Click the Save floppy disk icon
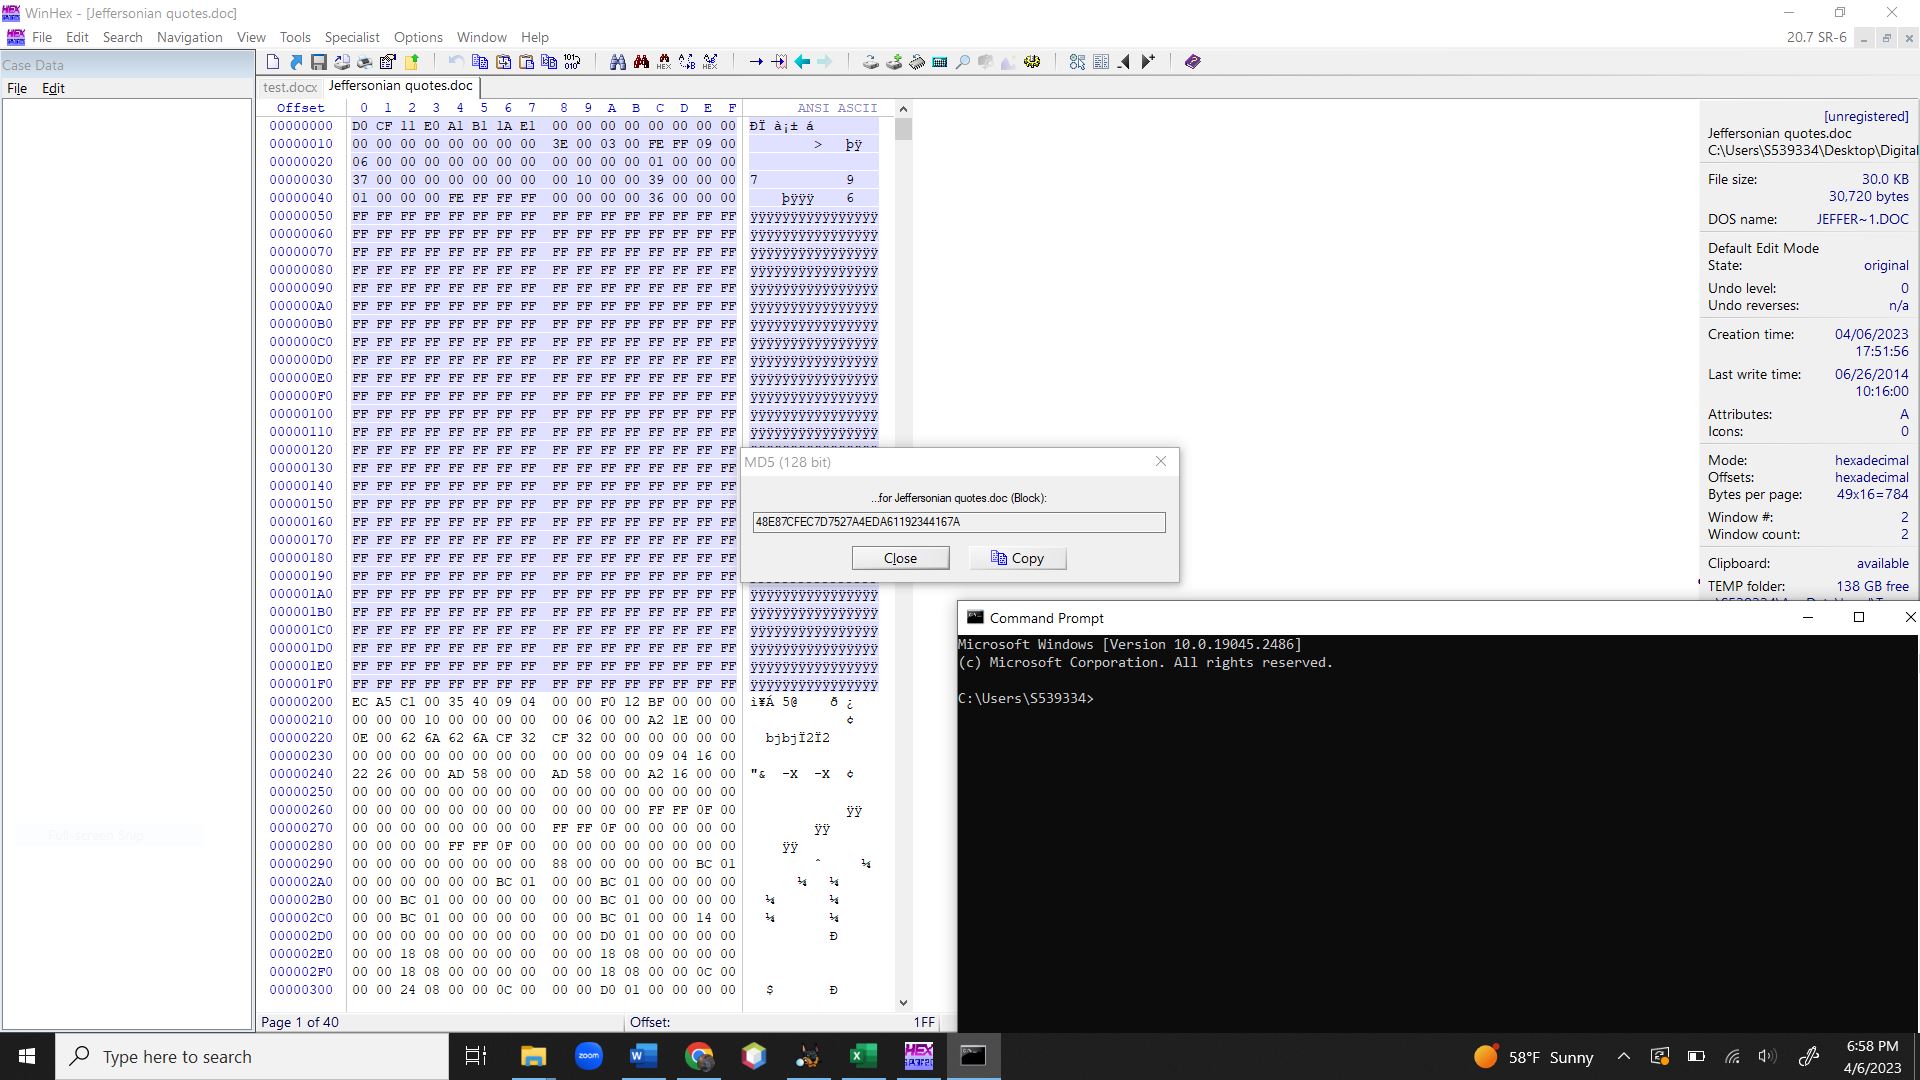1920x1080 pixels. 319,62
